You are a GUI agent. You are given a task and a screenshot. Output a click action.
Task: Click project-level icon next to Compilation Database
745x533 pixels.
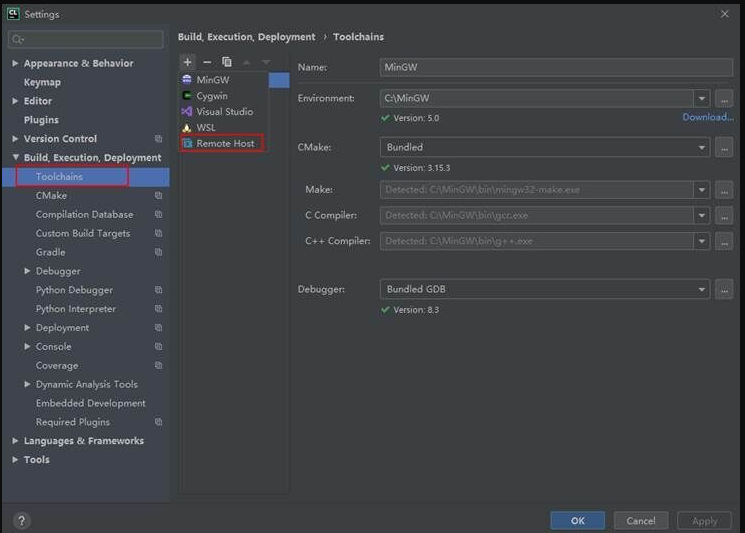coord(158,214)
